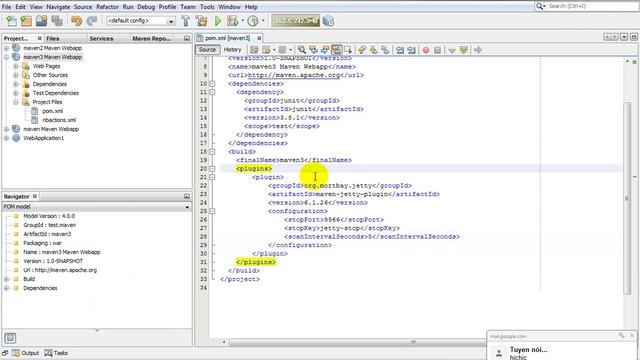Click the Open Project toolbar icon
This screenshot has width=640, height=360.
41,21
